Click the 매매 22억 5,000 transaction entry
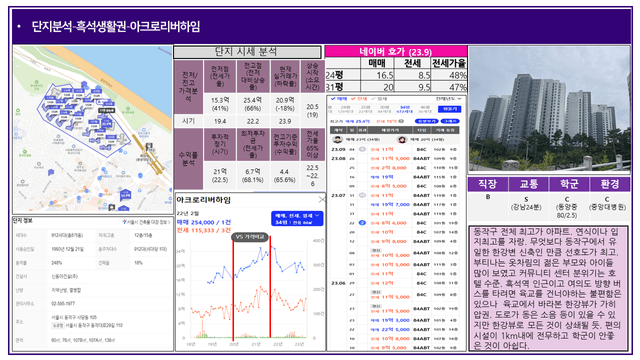 pyautogui.click(x=390, y=329)
